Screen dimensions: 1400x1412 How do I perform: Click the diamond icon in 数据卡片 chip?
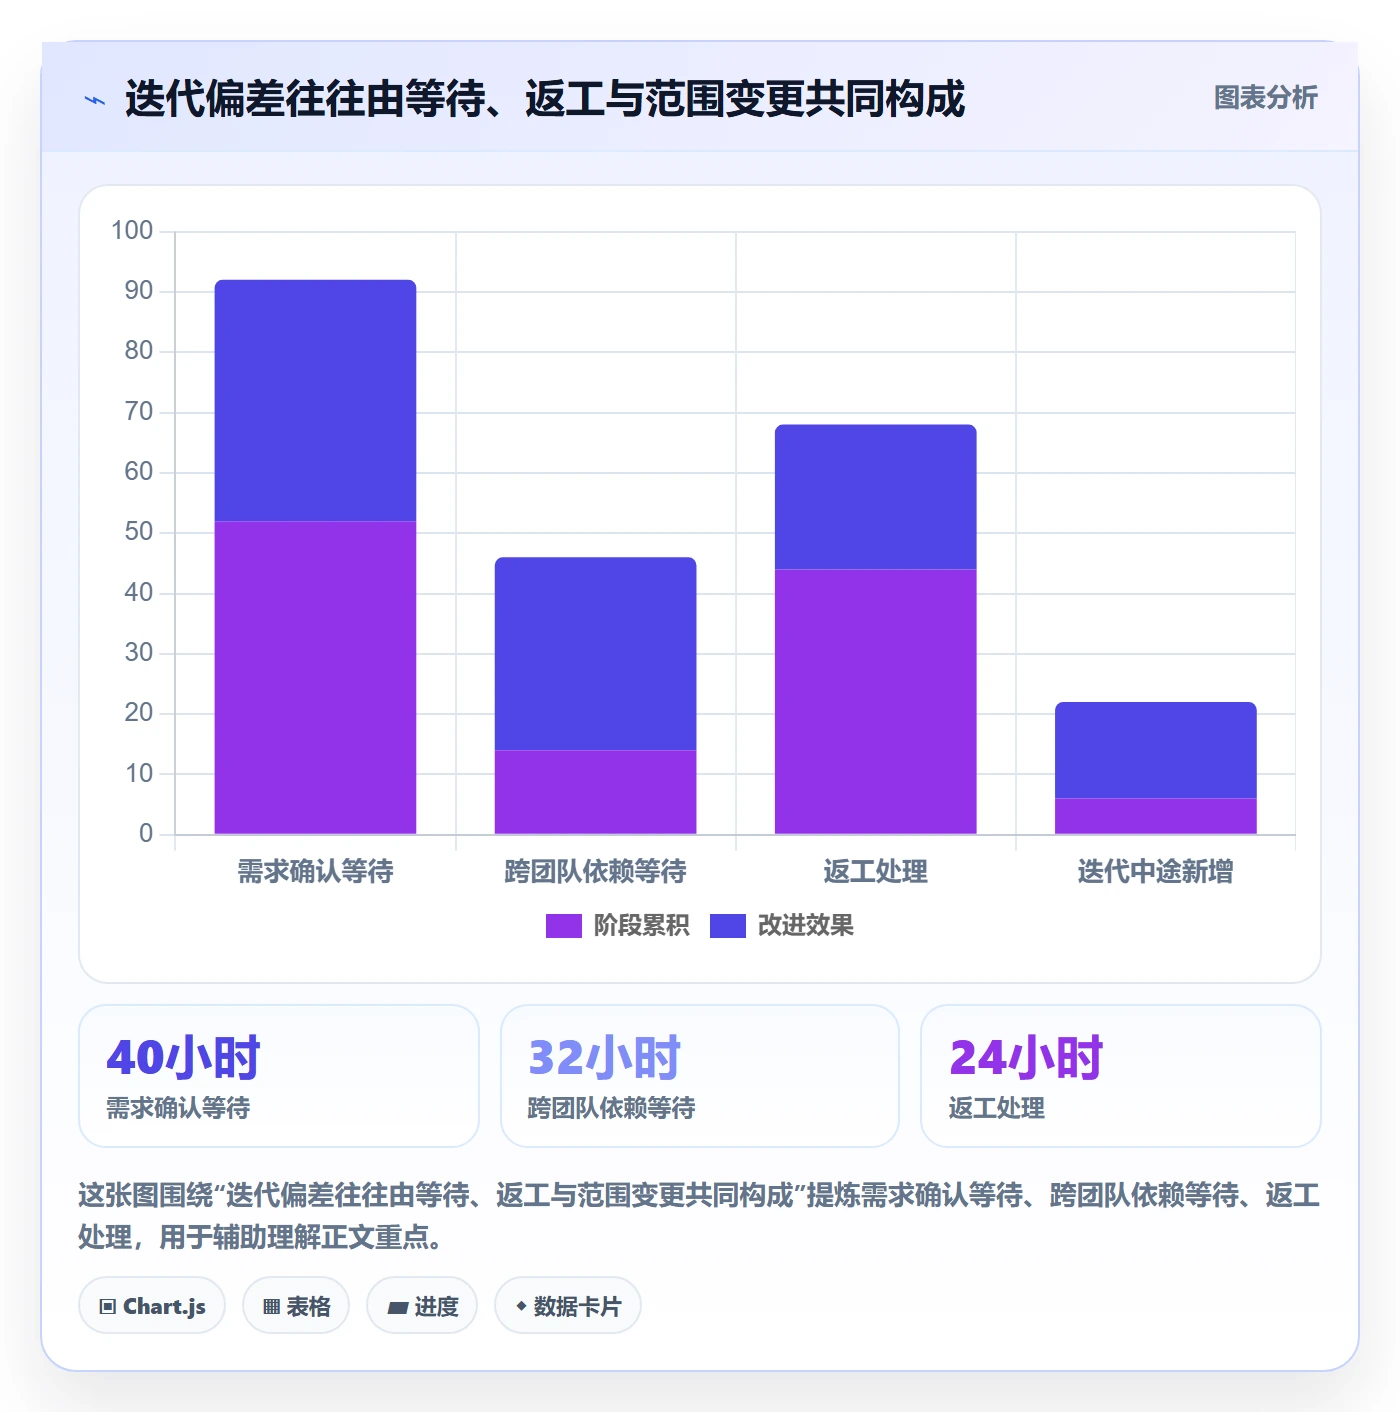click(x=521, y=1306)
